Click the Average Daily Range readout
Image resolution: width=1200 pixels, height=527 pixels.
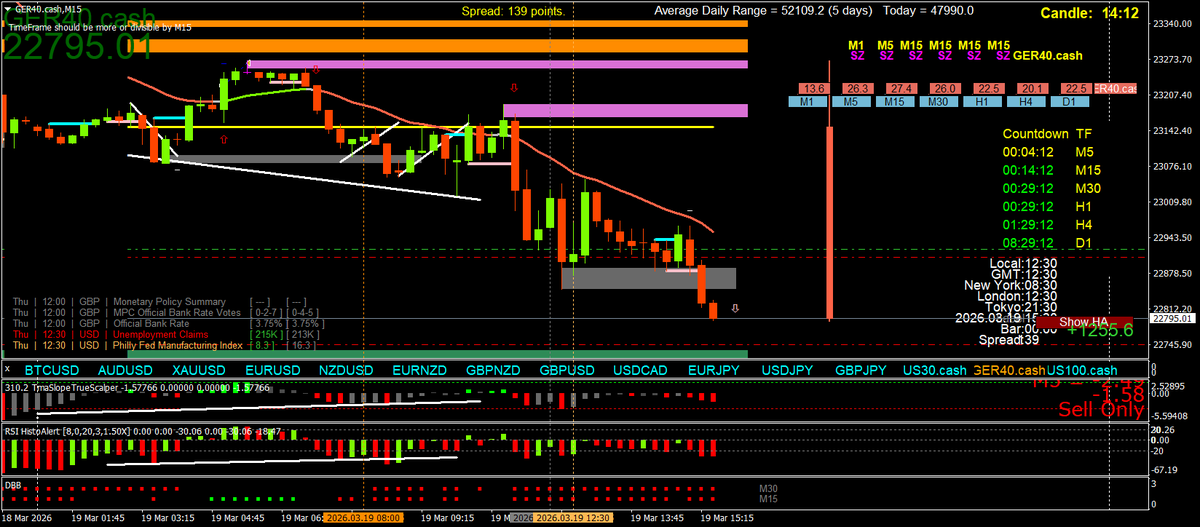(812, 11)
